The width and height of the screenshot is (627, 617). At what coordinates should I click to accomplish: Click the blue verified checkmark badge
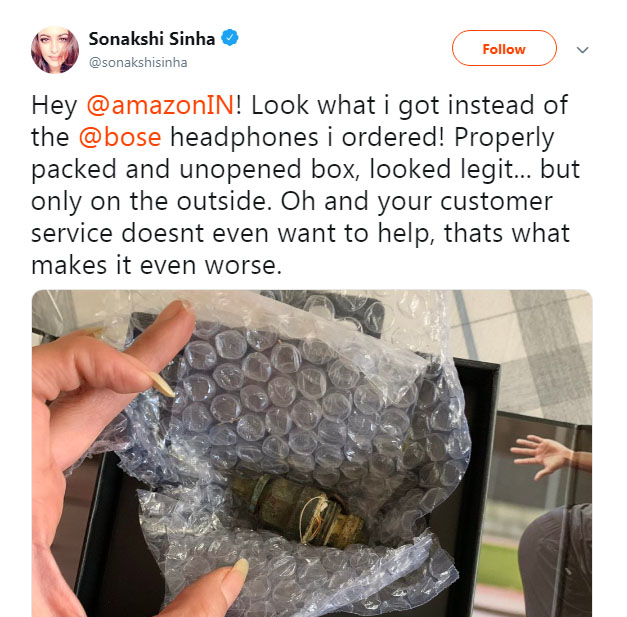(x=230, y=38)
